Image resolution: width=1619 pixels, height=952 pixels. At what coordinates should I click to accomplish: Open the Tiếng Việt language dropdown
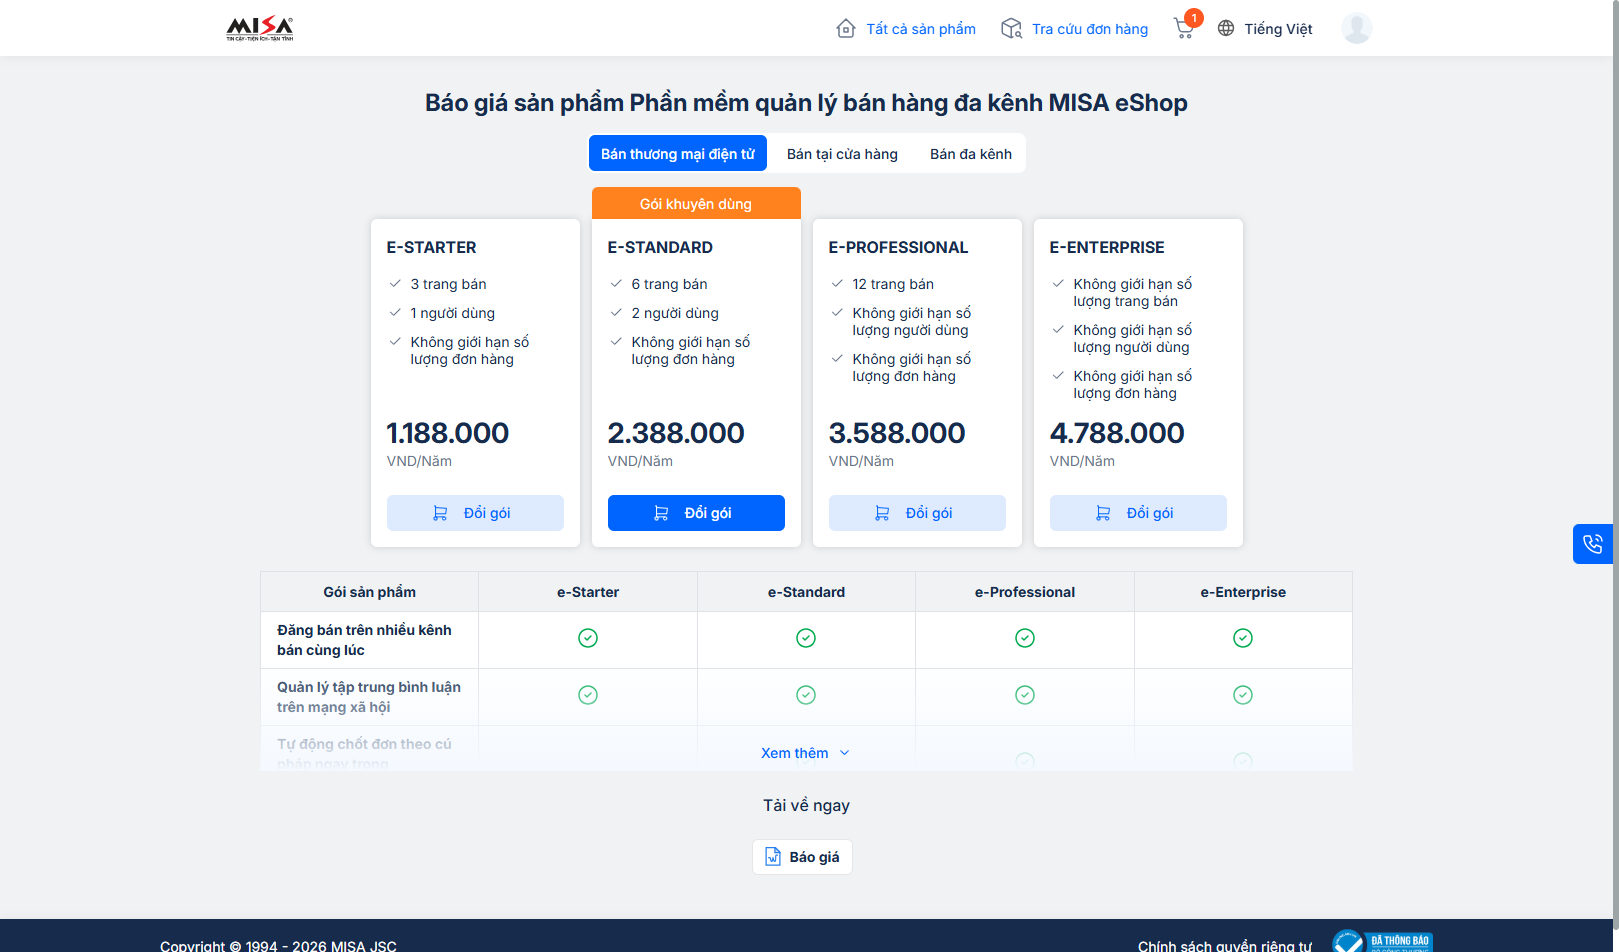pos(1278,29)
